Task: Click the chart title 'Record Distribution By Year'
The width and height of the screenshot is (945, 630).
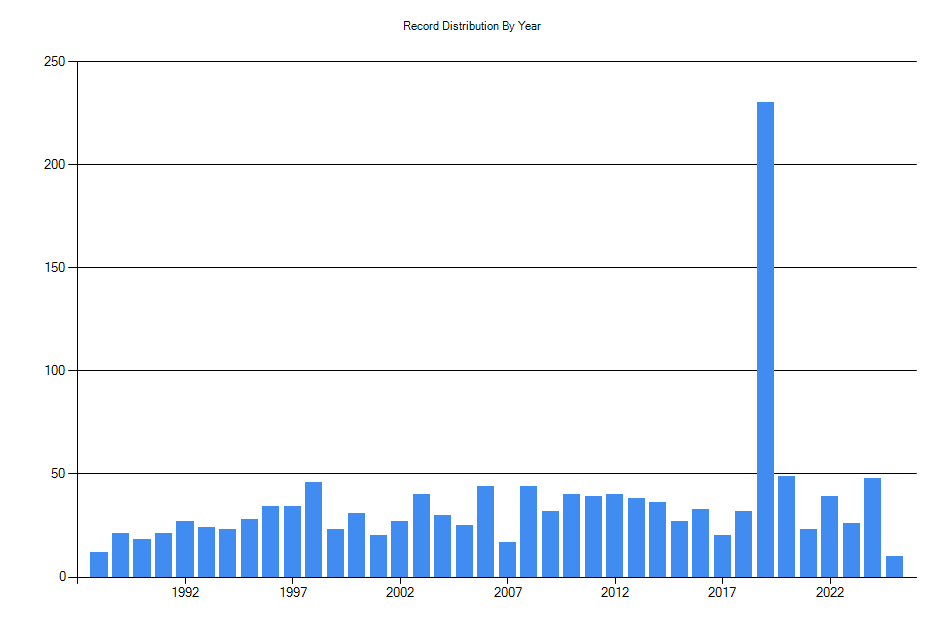Action: pyautogui.click(x=471, y=26)
